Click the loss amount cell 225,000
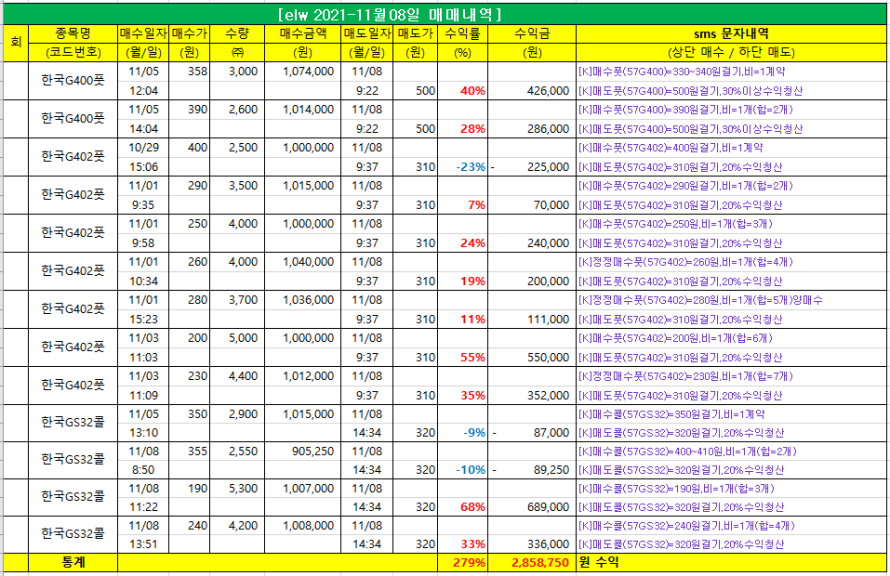Screen dimensions: 890x576 (532, 167)
